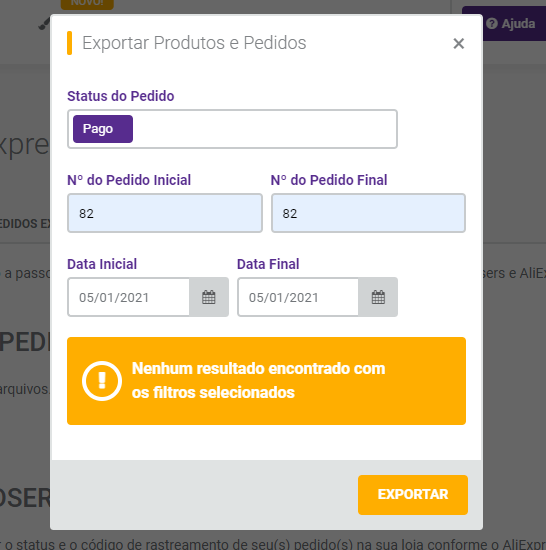Screen dimensions: 546x550
Task: Click the EXPORTAR button
Action: 413,495
